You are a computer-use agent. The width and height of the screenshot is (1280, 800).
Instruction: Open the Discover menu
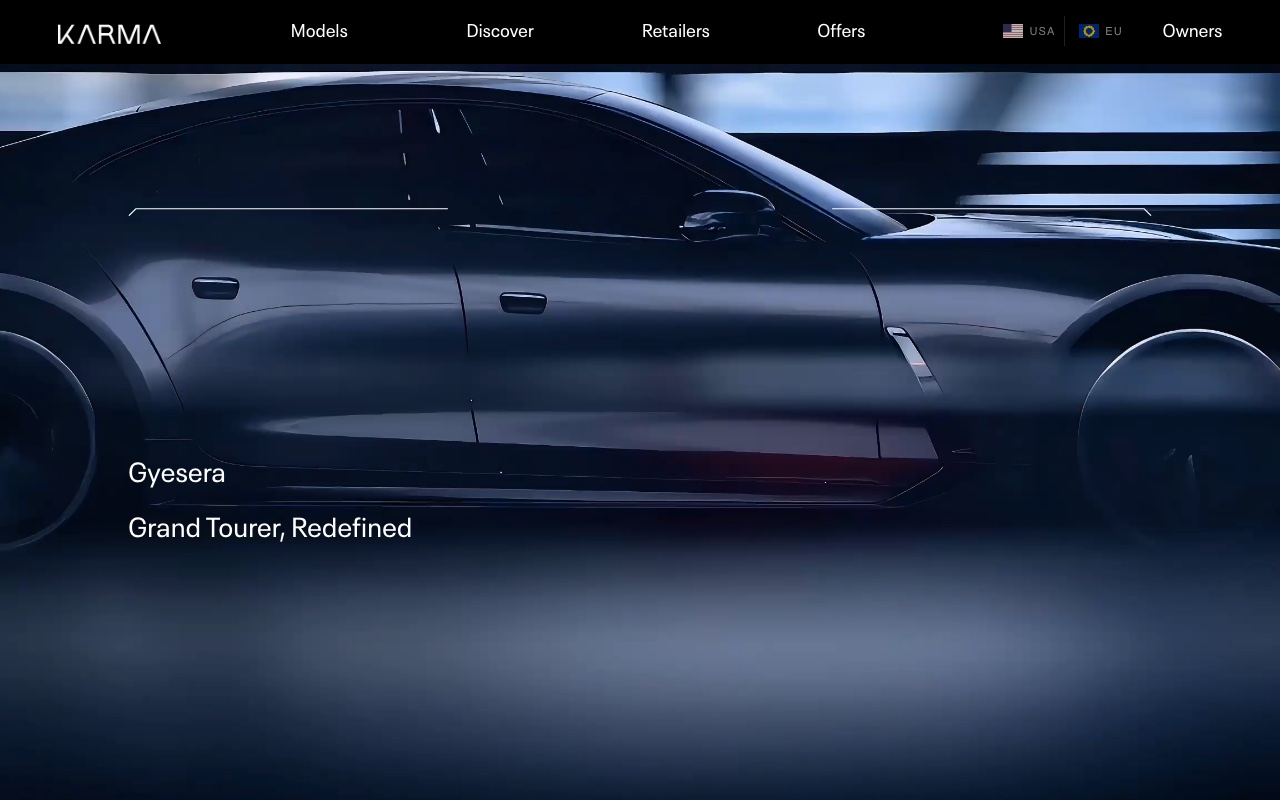pyautogui.click(x=500, y=31)
